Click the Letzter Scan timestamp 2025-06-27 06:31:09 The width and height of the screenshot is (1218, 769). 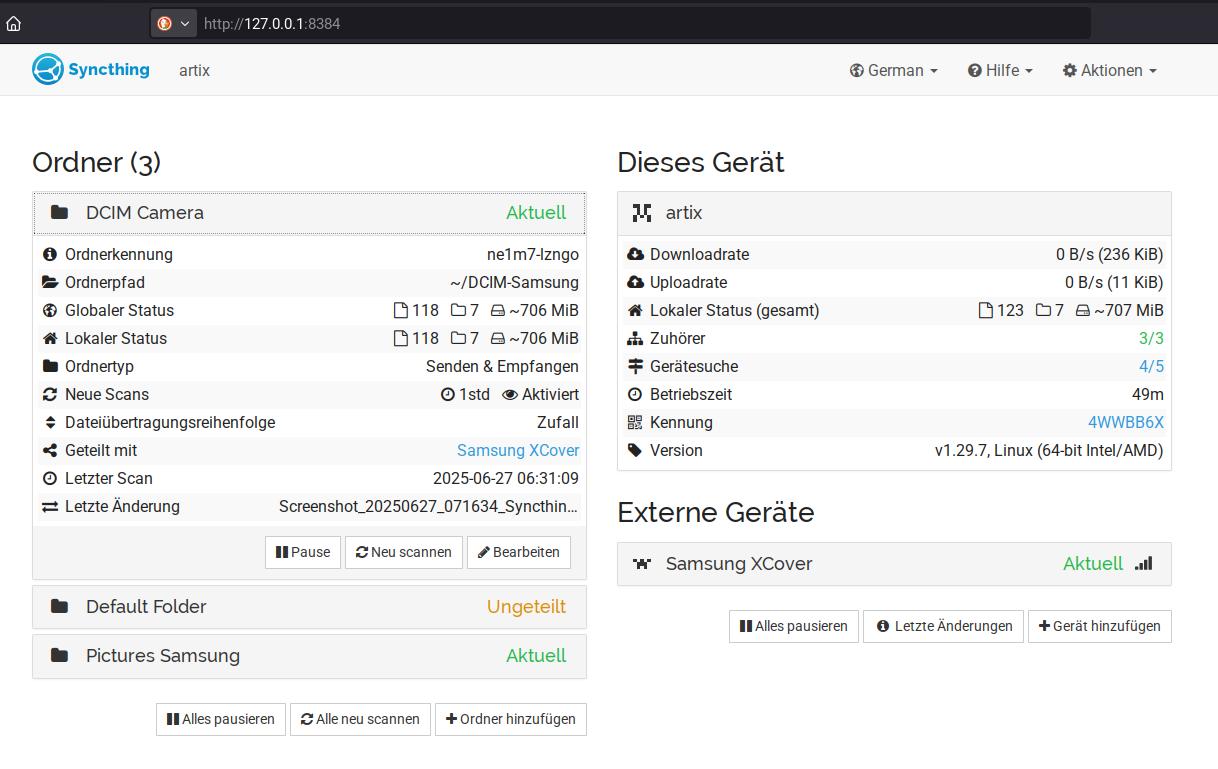(x=506, y=479)
